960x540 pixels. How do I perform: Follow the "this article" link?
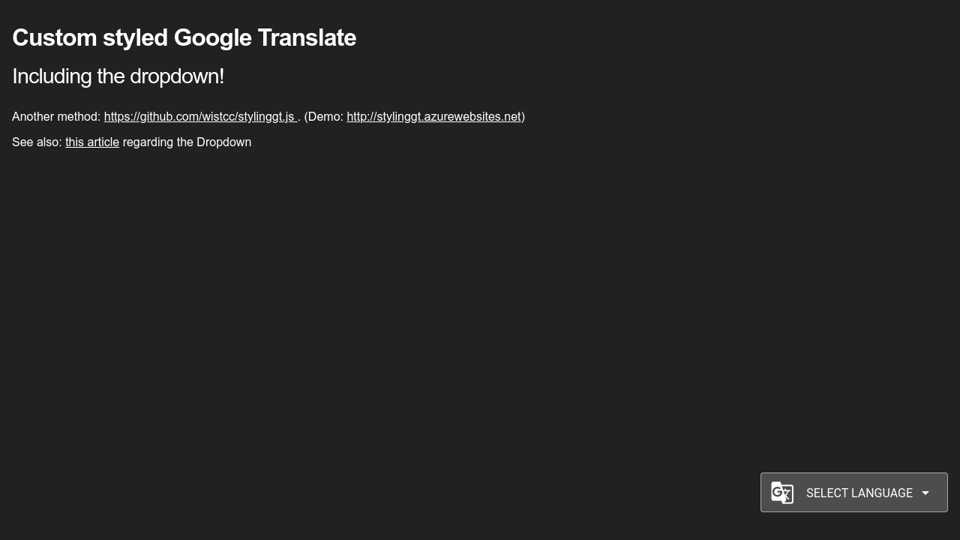[x=92, y=142]
